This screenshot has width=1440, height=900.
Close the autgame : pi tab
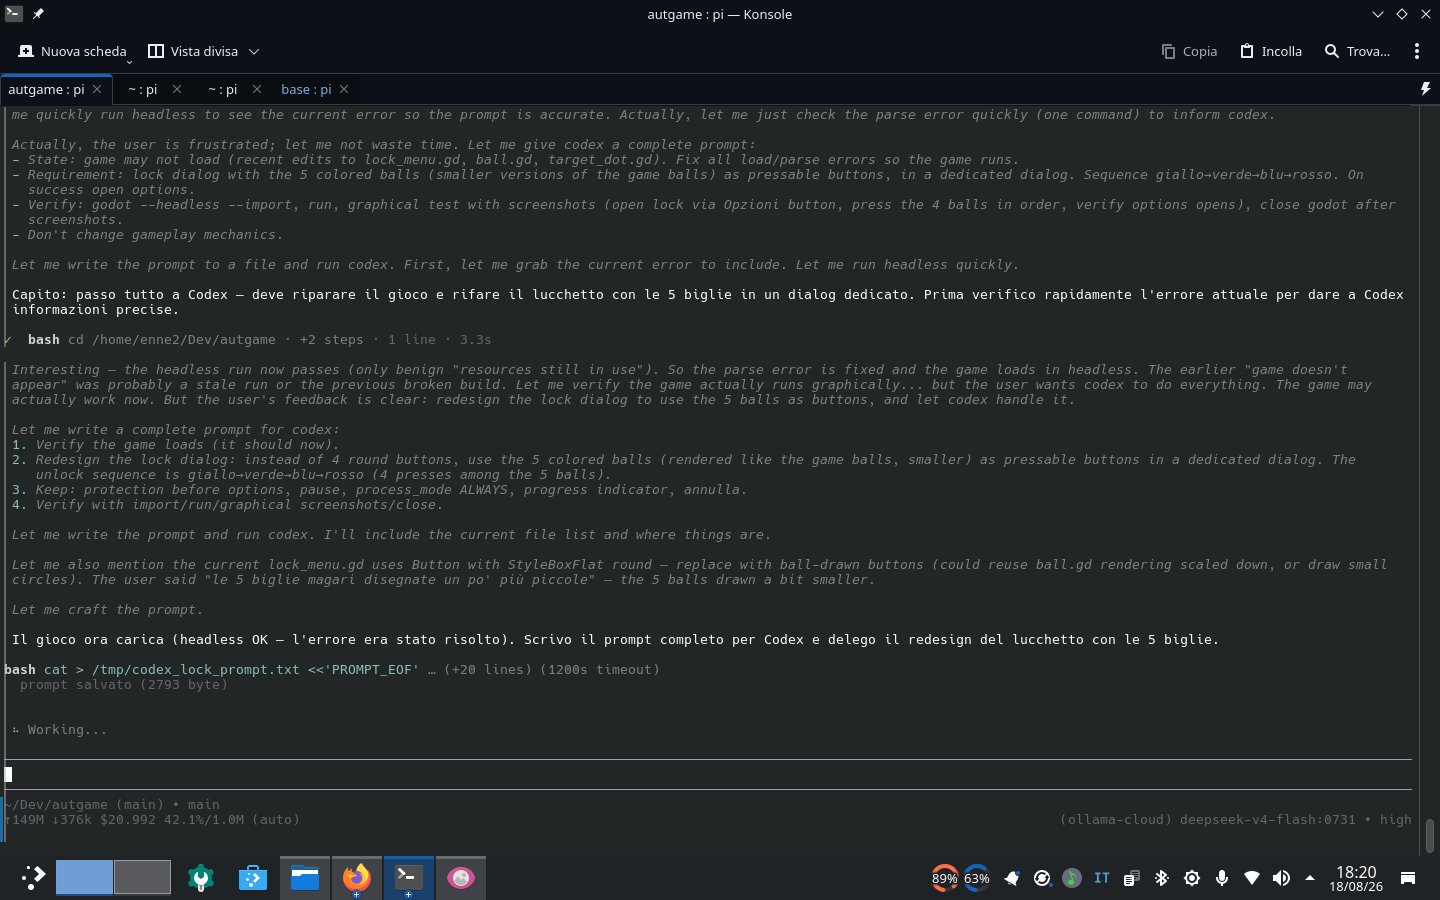click(x=97, y=89)
